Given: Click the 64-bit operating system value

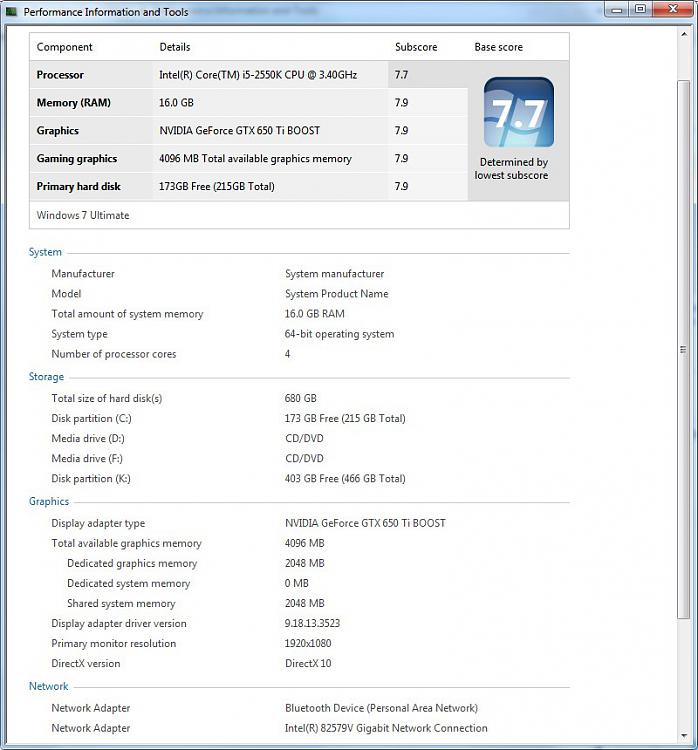Looking at the screenshot, I should (x=339, y=334).
